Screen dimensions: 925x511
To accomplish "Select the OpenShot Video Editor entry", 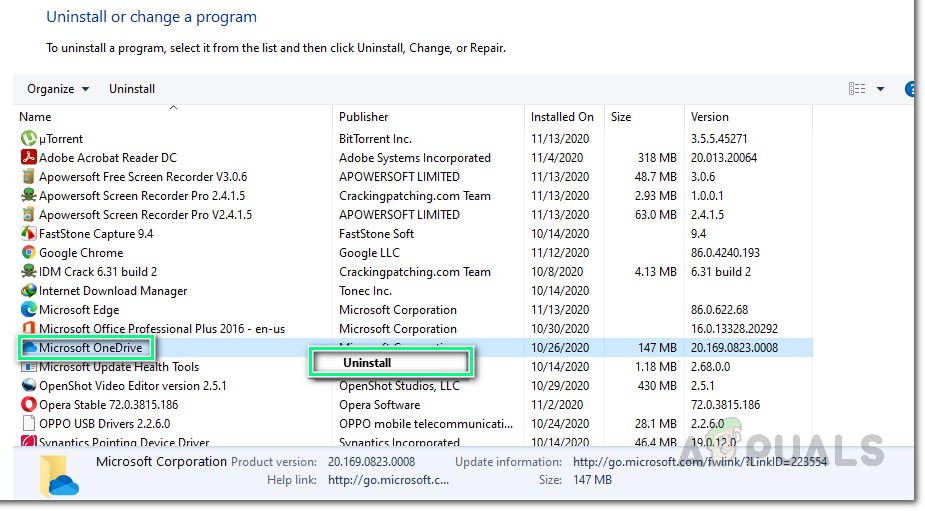I will 132,386.
